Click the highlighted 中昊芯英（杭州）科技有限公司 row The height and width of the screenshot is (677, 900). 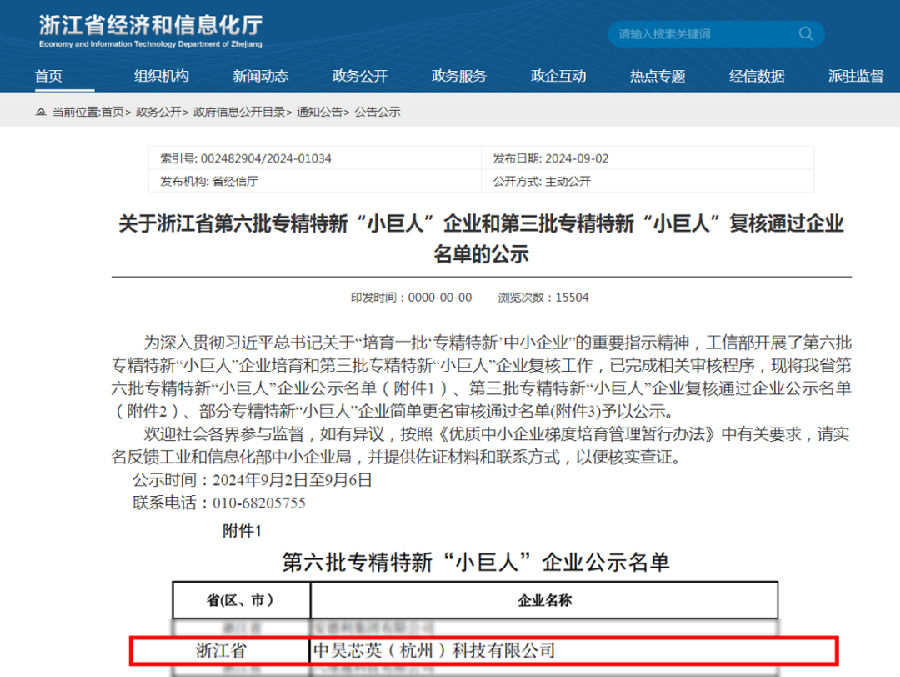483,651
